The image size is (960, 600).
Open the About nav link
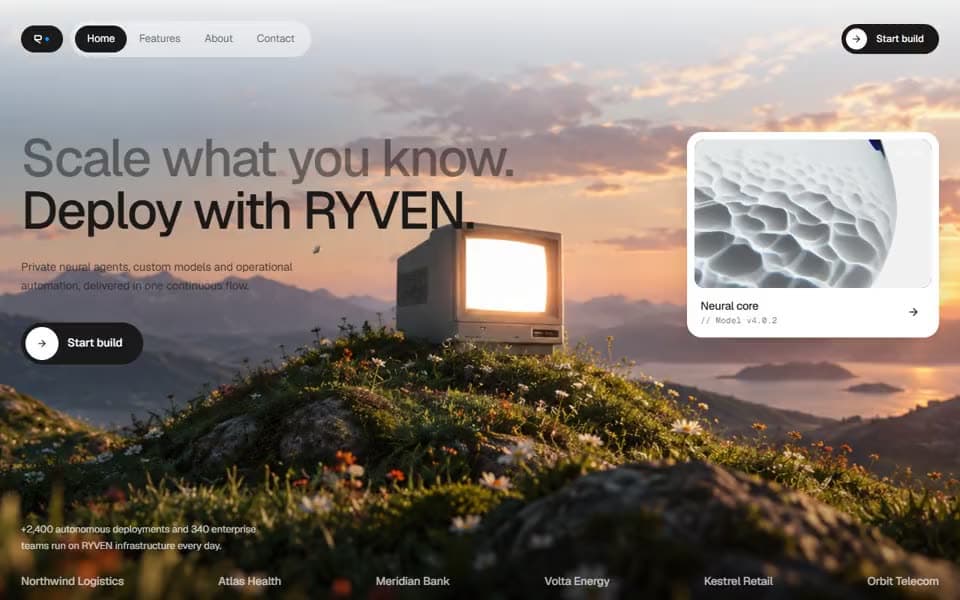(219, 39)
